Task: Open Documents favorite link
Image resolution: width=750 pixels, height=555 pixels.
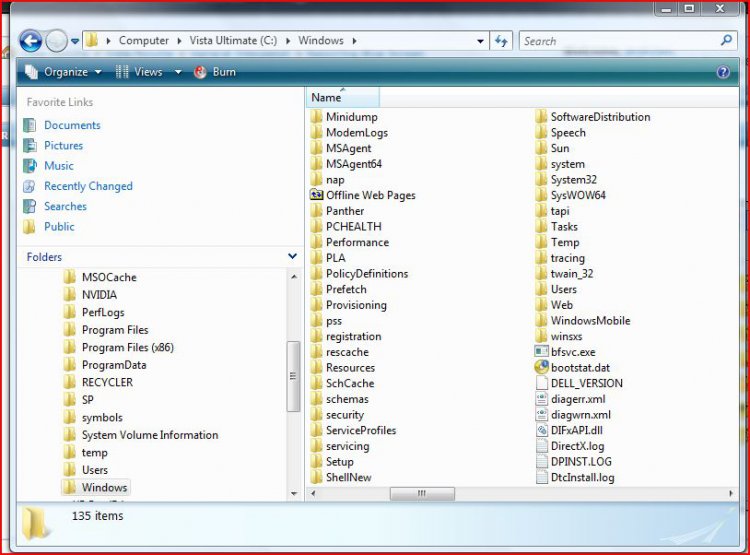Action: (72, 125)
